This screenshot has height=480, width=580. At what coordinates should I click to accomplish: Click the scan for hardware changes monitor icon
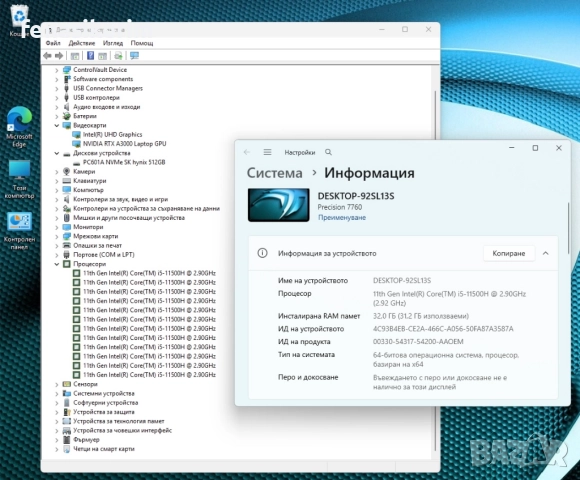click(x=134, y=56)
